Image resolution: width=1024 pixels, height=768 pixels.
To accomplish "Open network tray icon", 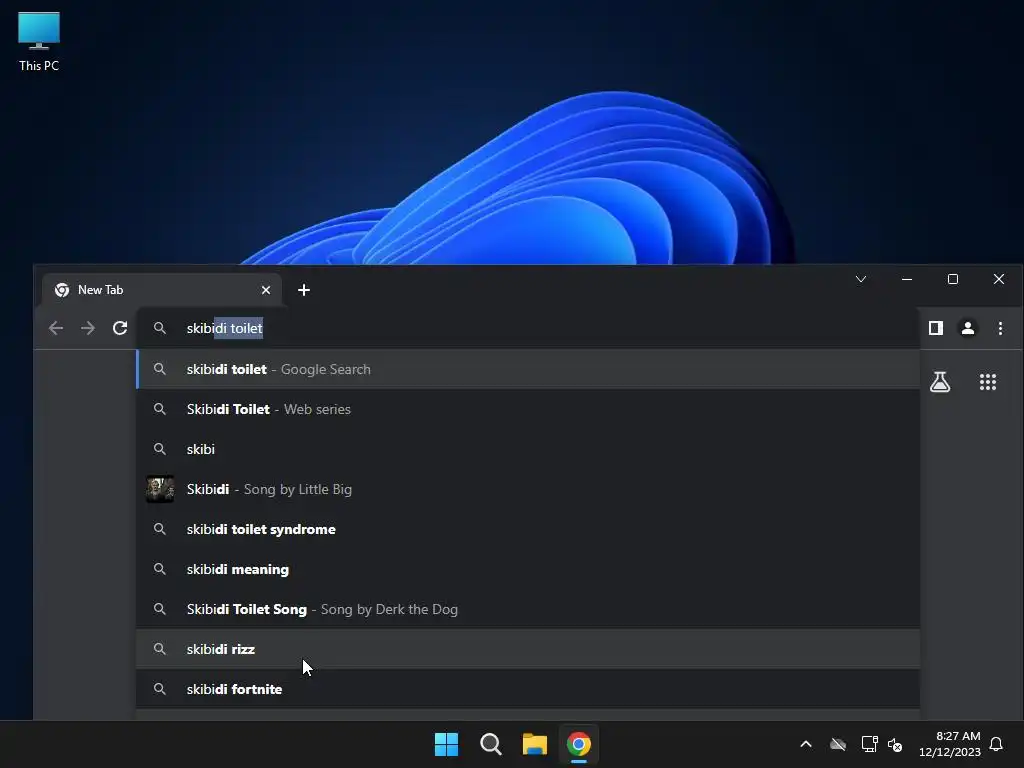I will point(869,744).
